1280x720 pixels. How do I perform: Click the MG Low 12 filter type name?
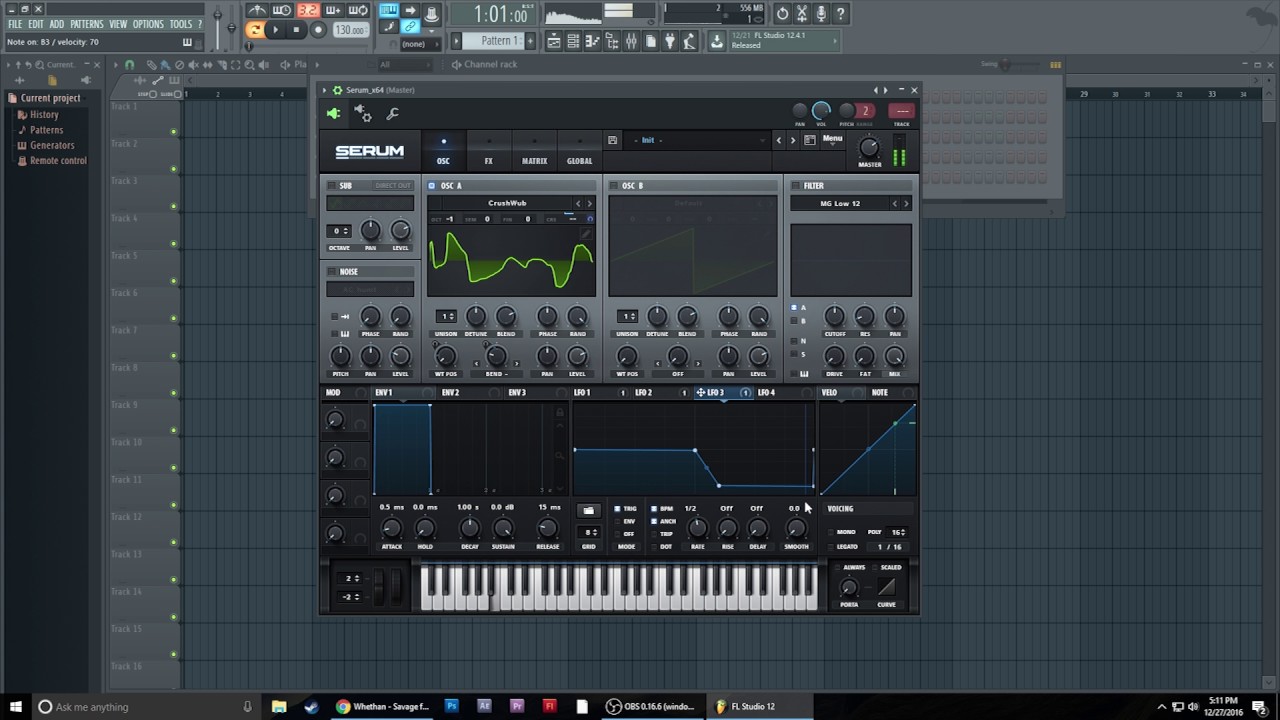click(x=840, y=203)
